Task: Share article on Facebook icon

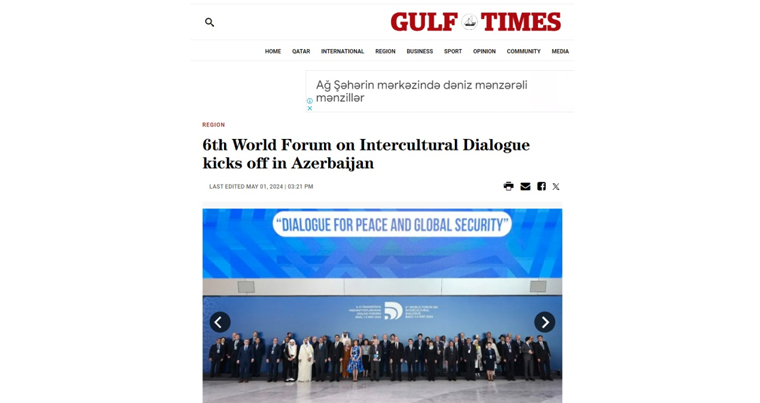Action: pos(541,186)
